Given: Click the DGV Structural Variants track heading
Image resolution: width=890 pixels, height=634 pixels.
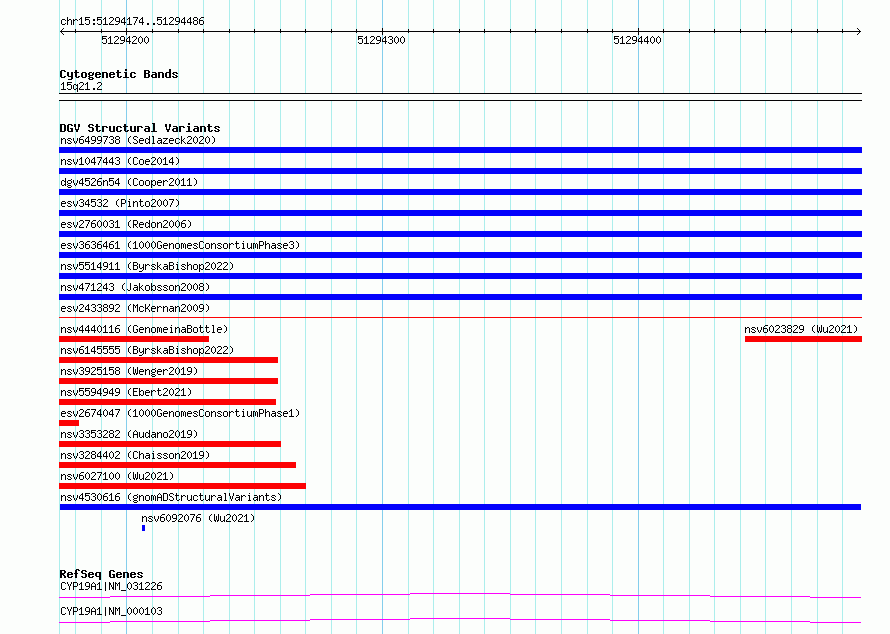Looking at the screenshot, I should pos(140,128).
